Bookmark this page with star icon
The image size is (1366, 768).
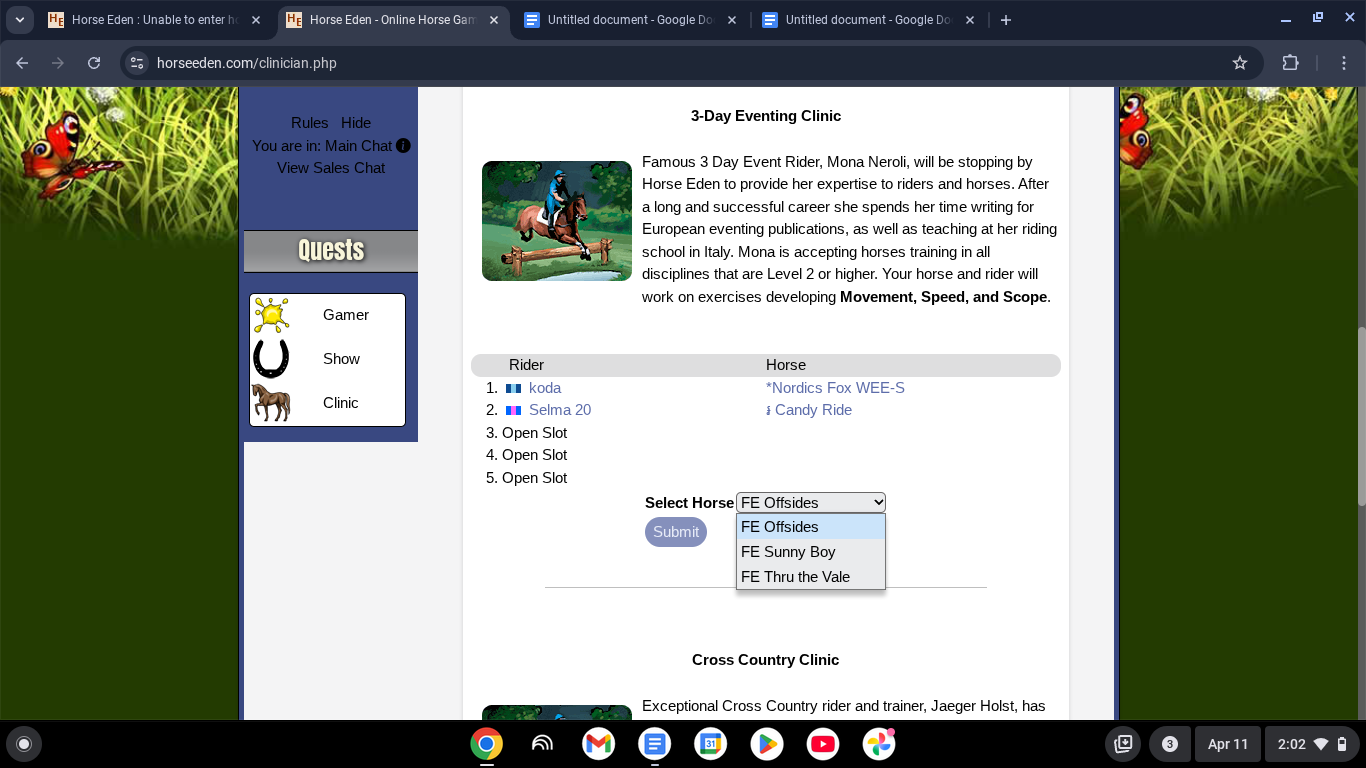tap(1240, 63)
